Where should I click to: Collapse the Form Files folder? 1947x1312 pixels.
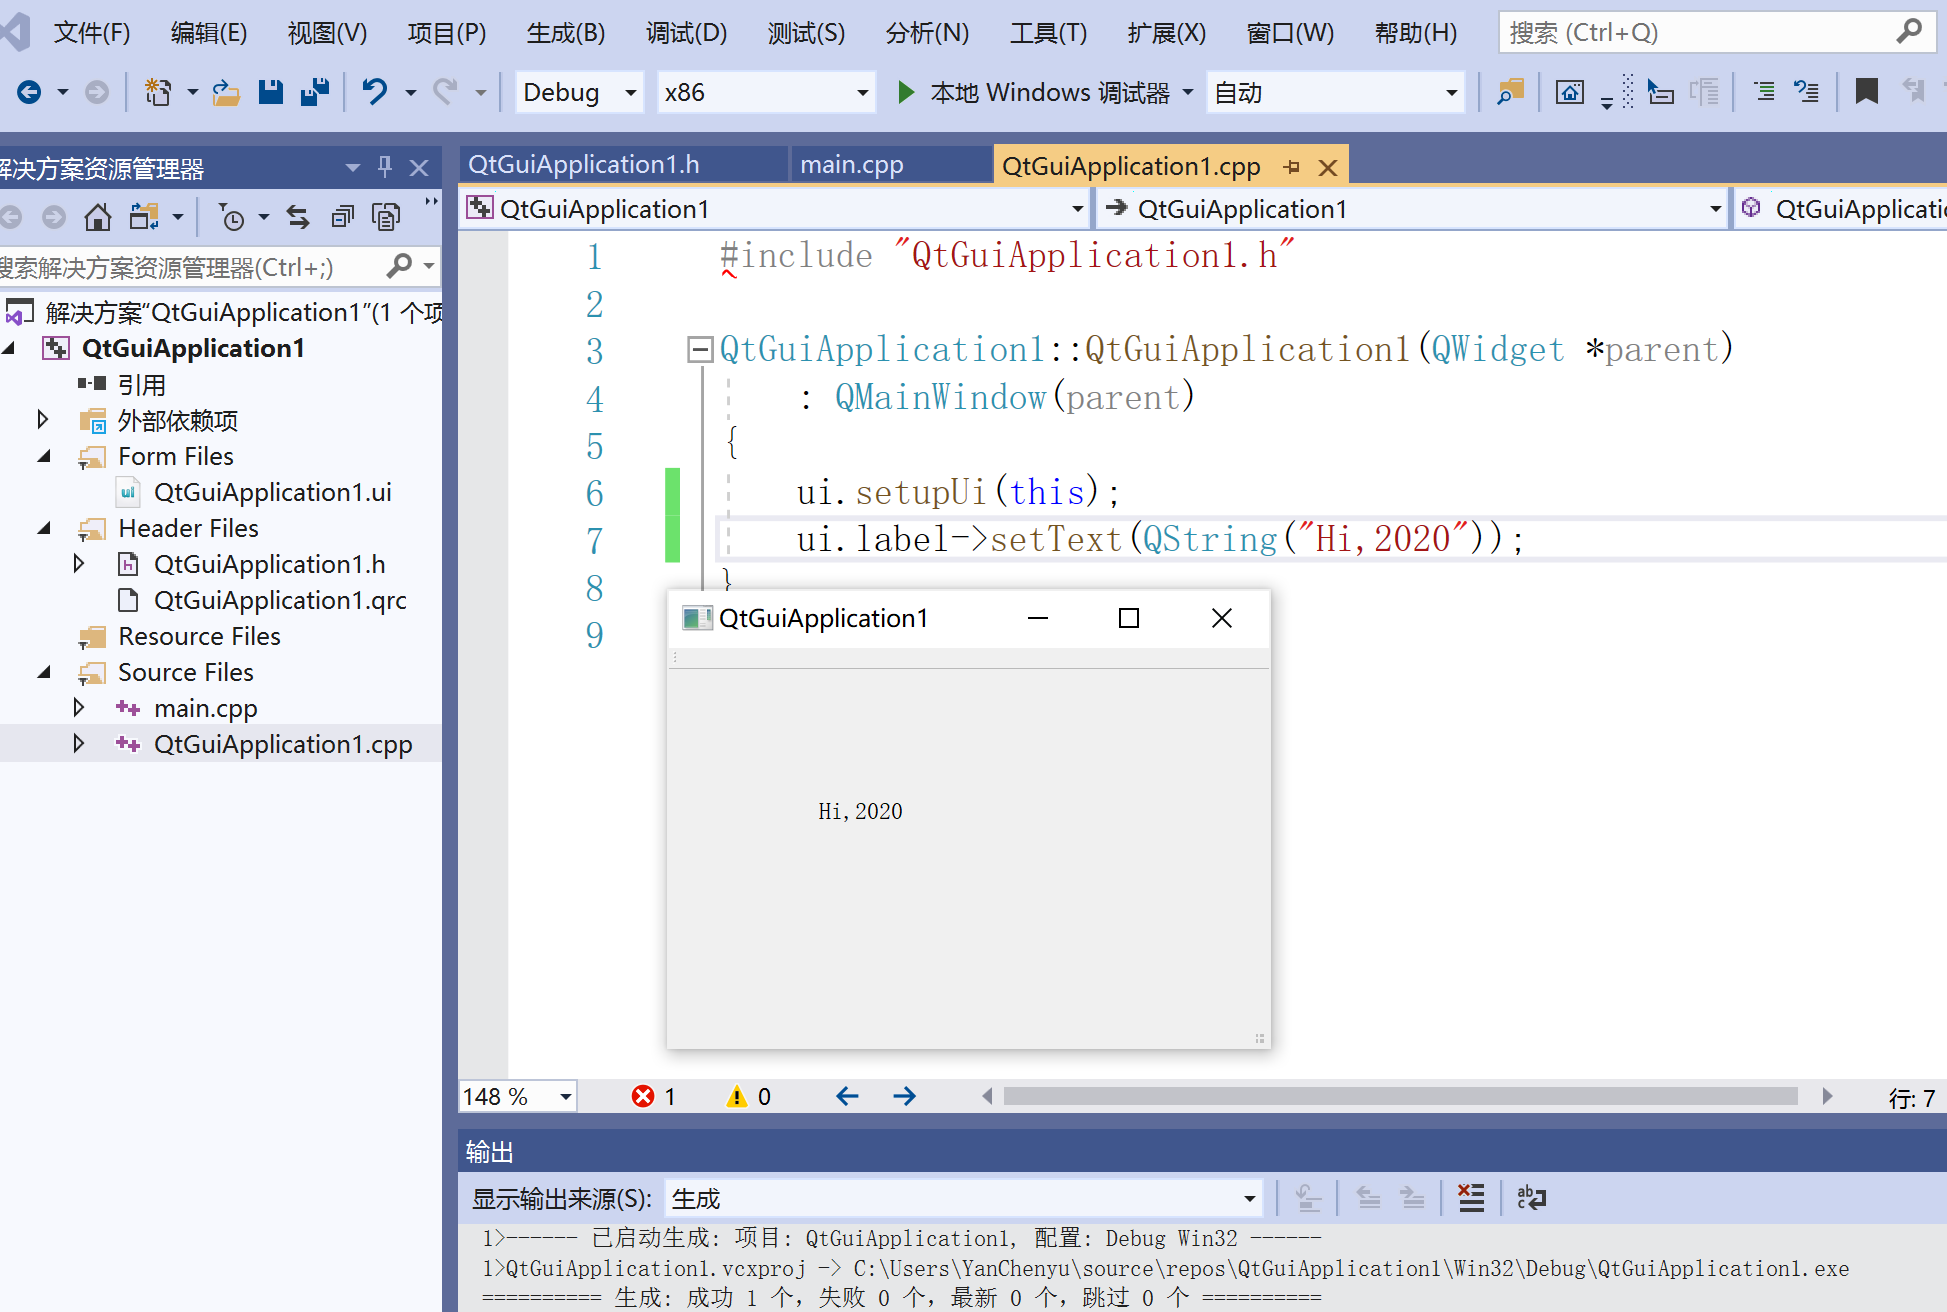[x=43, y=456]
